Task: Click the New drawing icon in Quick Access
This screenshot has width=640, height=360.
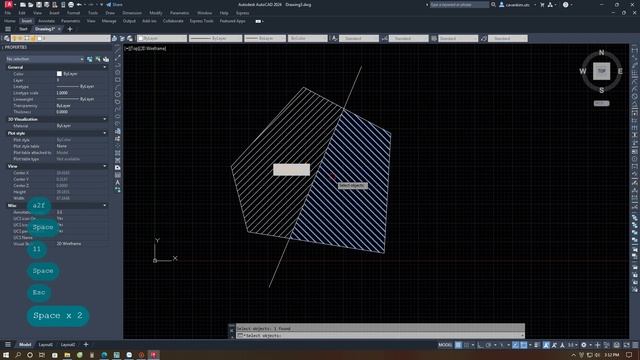Action: point(23,5)
